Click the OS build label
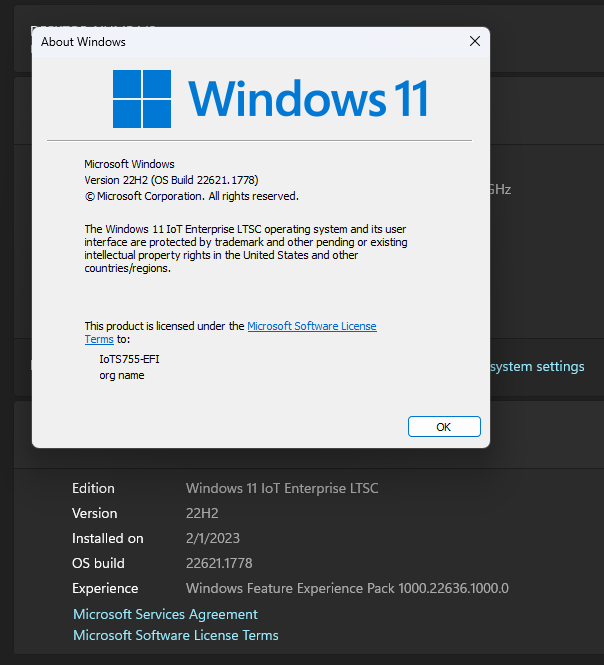The image size is (604, 665). click(98, 563)
